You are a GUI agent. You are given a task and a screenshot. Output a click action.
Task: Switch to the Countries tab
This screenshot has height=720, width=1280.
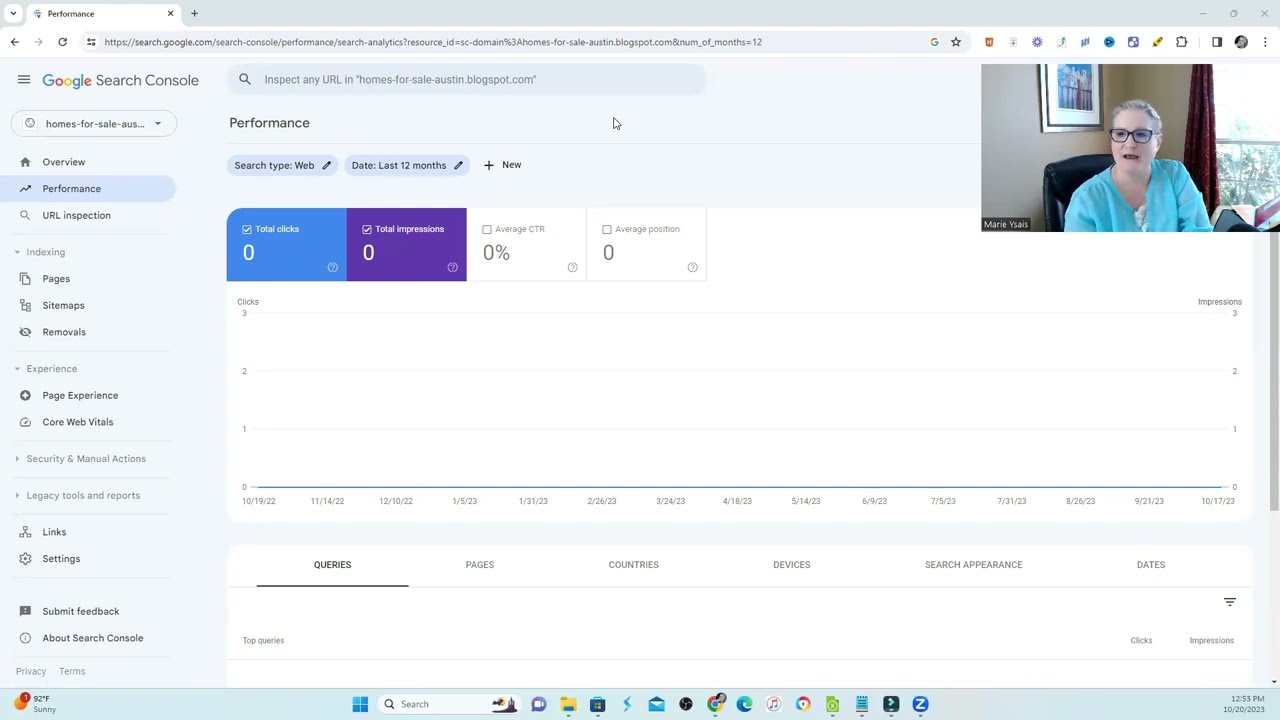point(633,565)
